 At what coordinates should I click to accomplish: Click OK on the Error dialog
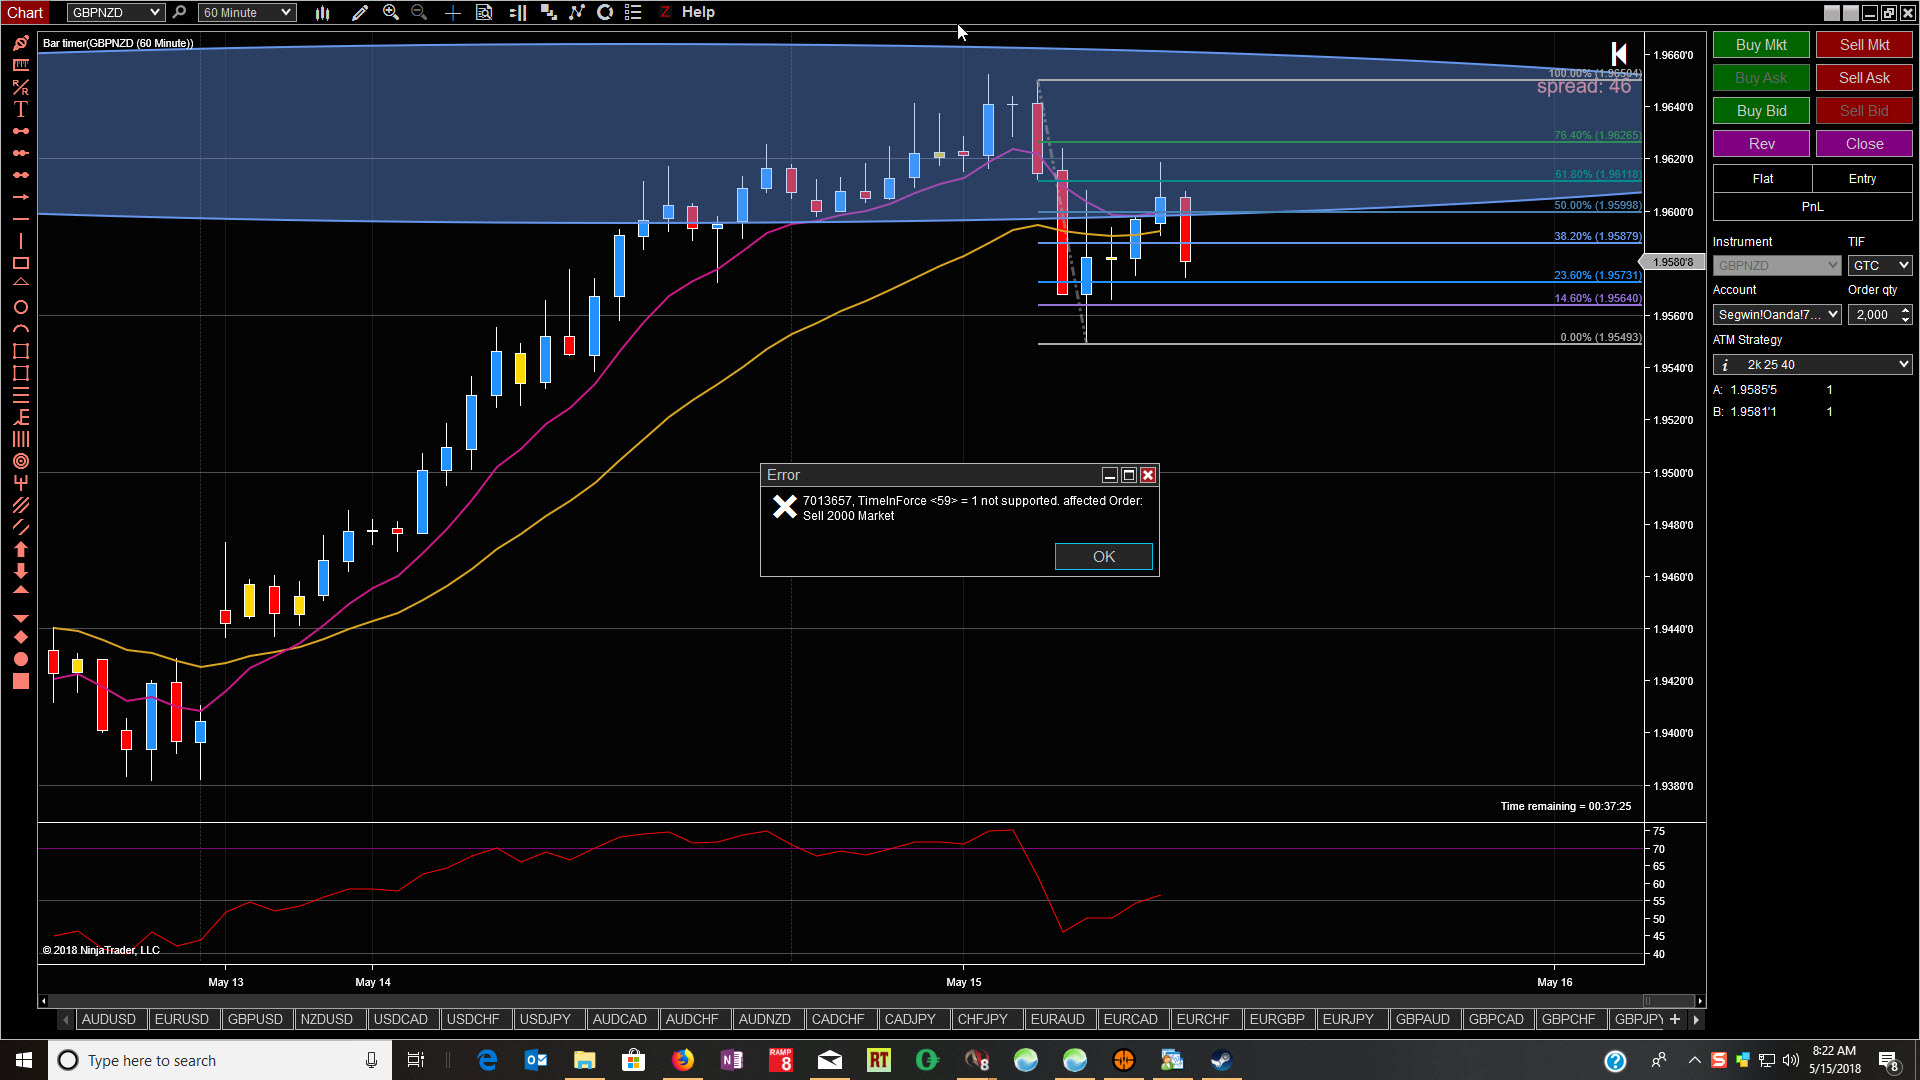1103,557
